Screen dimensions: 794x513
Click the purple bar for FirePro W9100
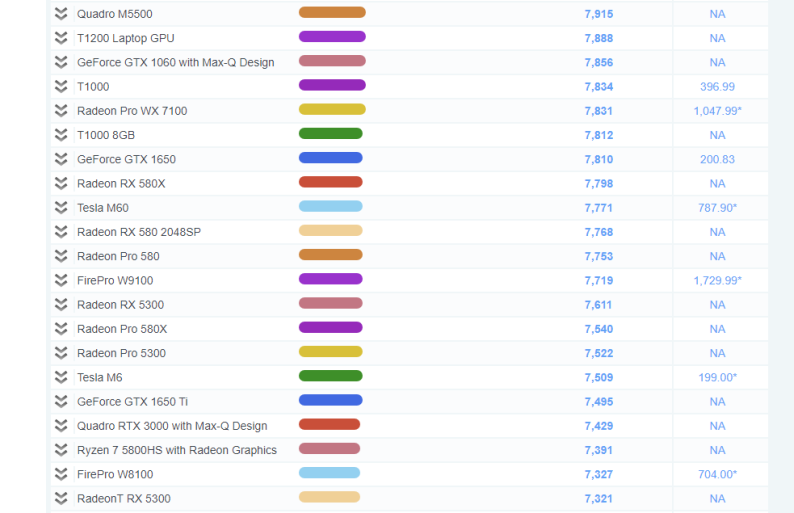click(331, 279)
